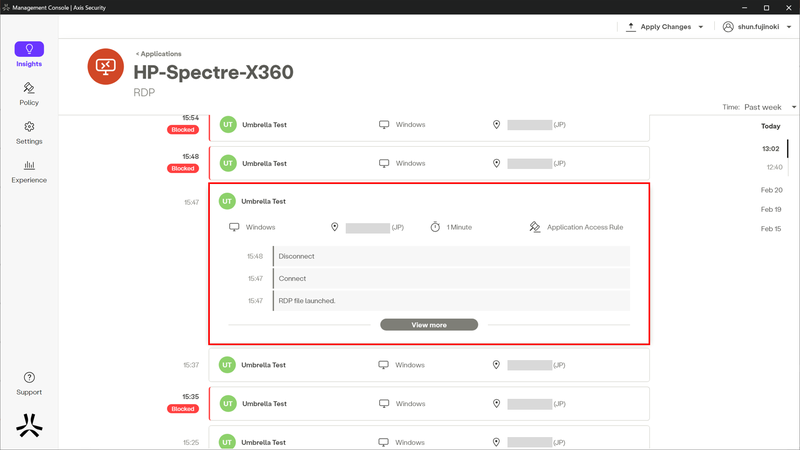The width and height of the screenshot is (800, 450).
Task: Click the location pin in the 15:35 row
Action: point(496,404)
